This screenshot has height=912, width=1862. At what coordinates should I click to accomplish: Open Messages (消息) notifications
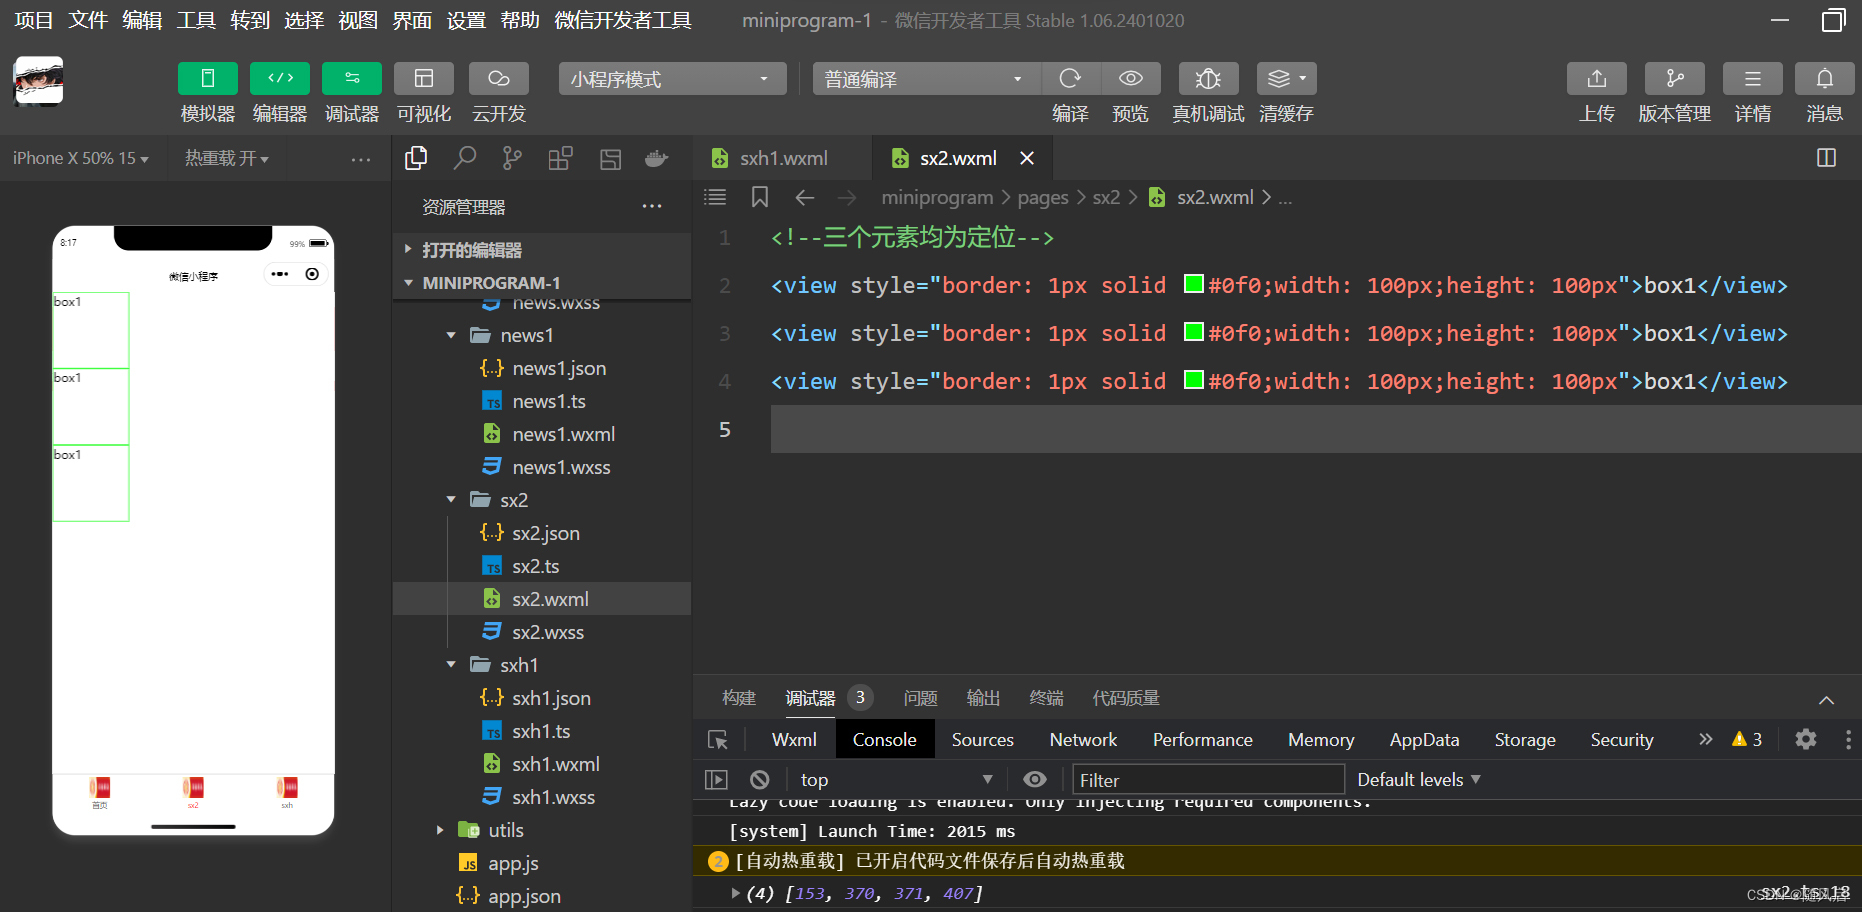(x=1825, y=79)
